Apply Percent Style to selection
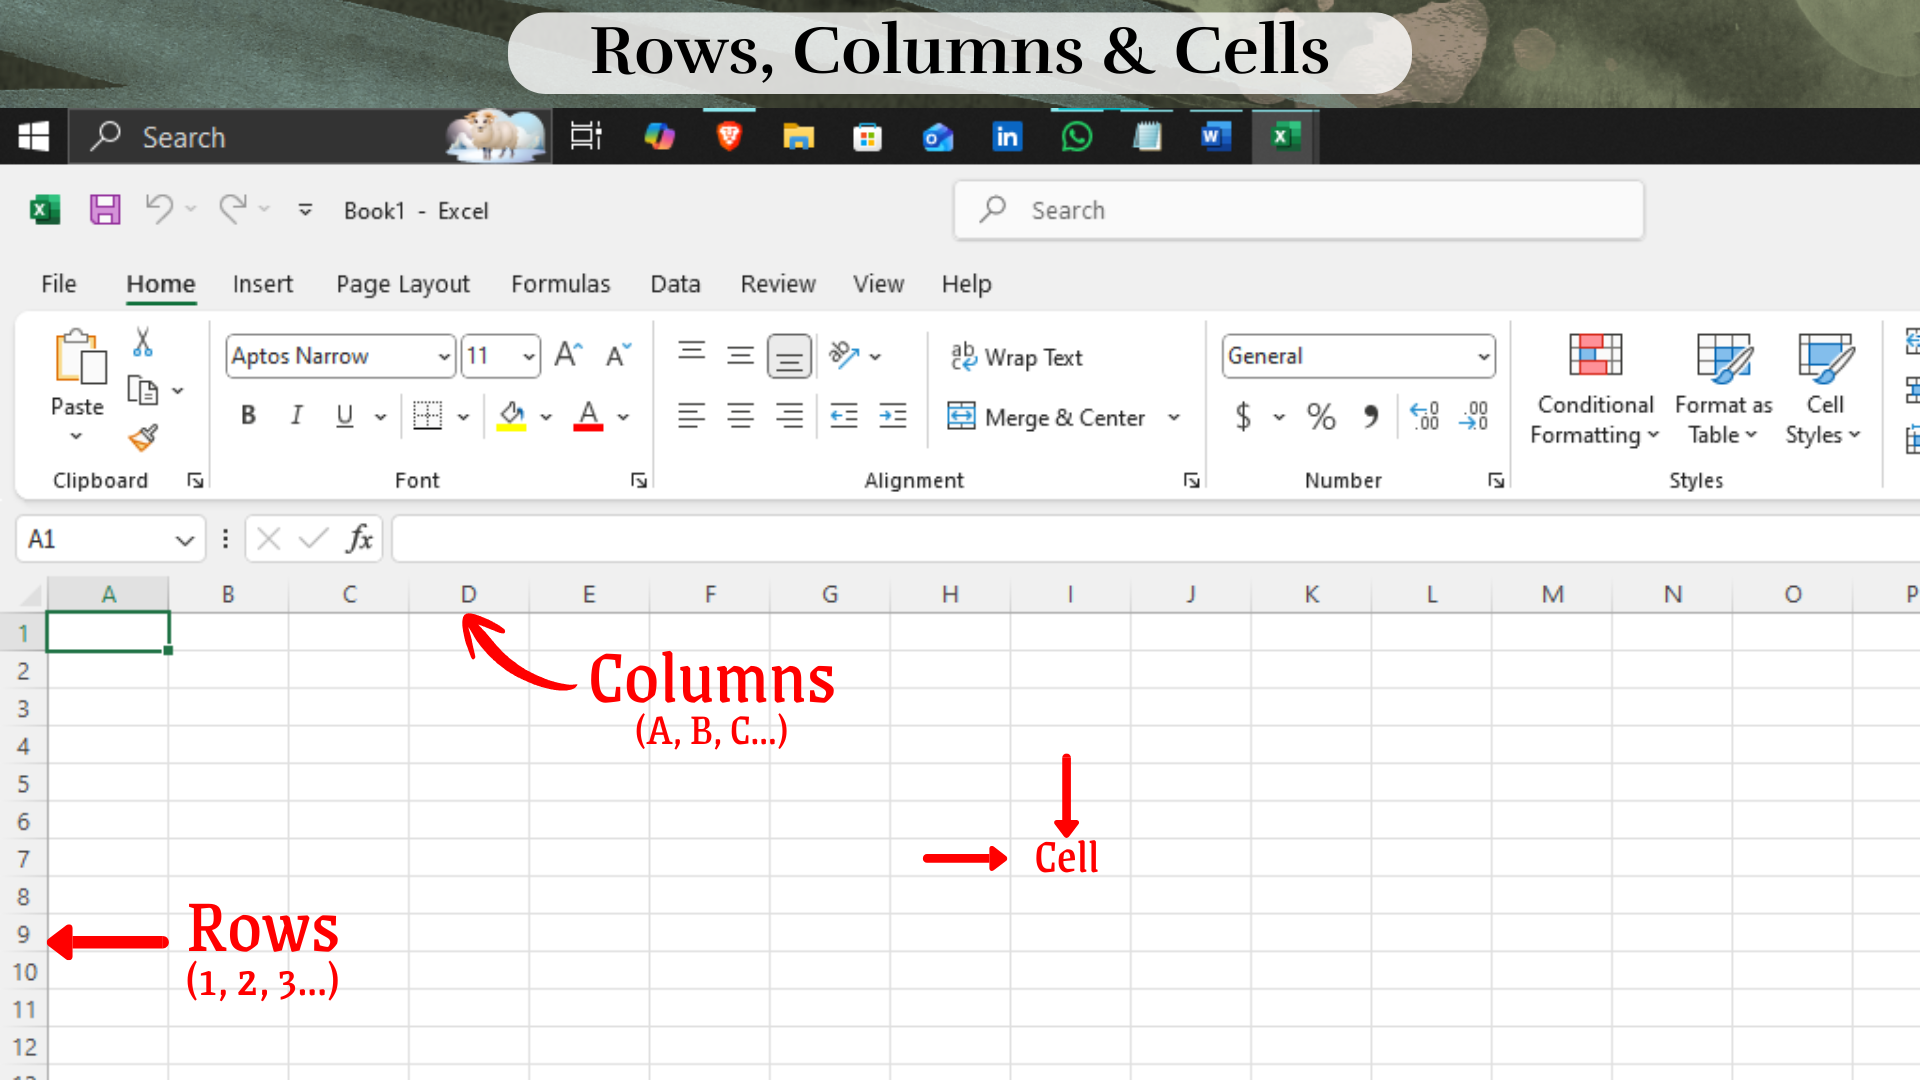 click(1321, 417)
